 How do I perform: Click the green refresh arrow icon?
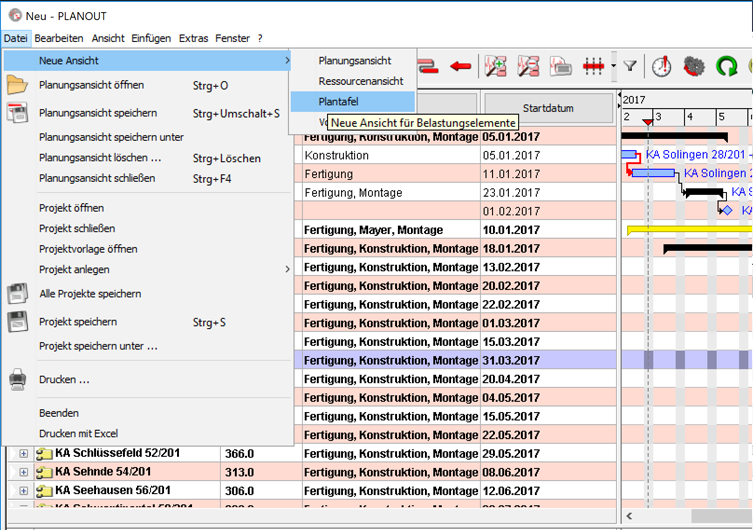726,66
